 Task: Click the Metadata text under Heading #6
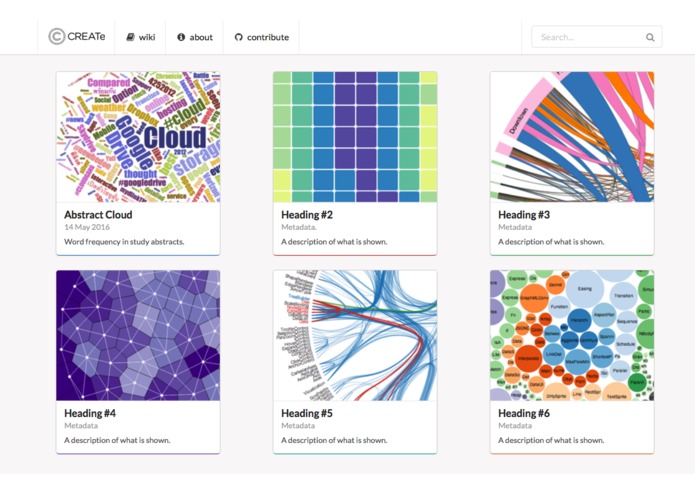pos(515,426)
